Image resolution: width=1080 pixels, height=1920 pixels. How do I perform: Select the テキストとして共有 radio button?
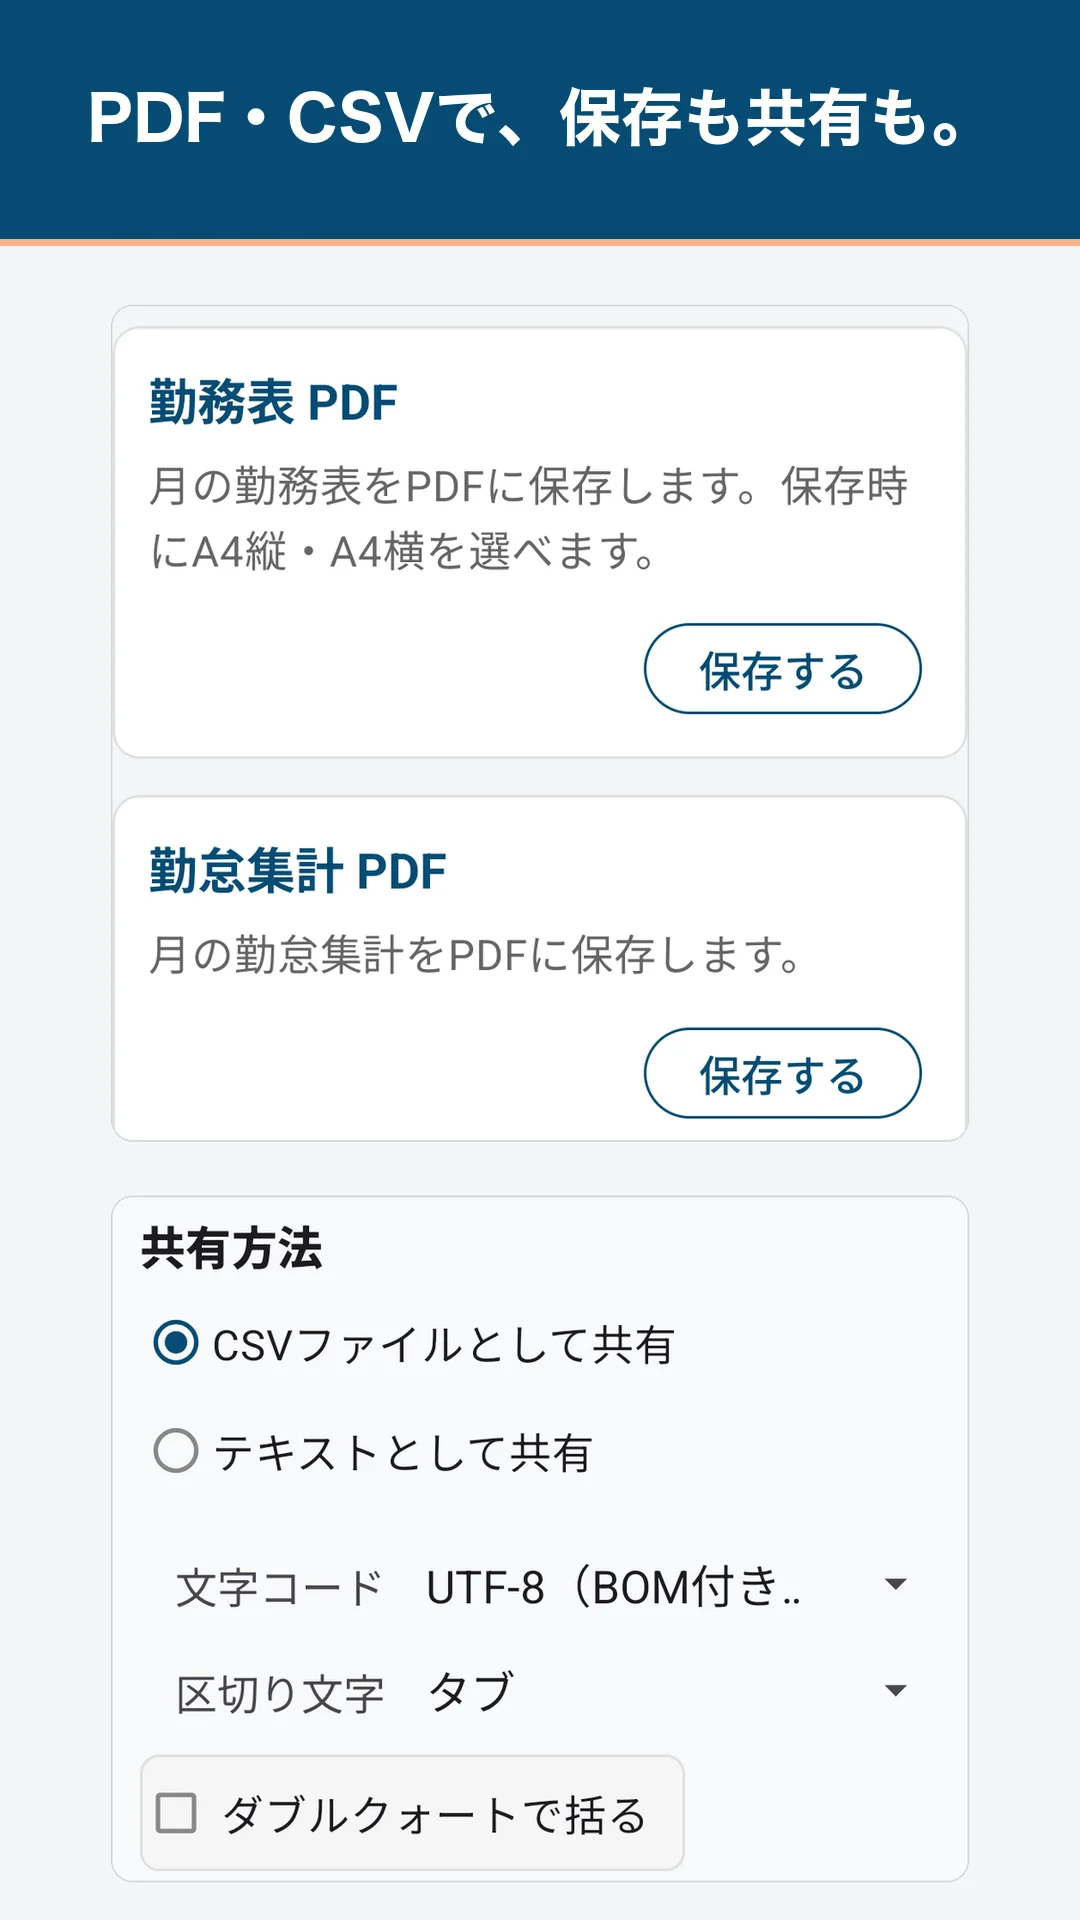[x=176, y=1450]
